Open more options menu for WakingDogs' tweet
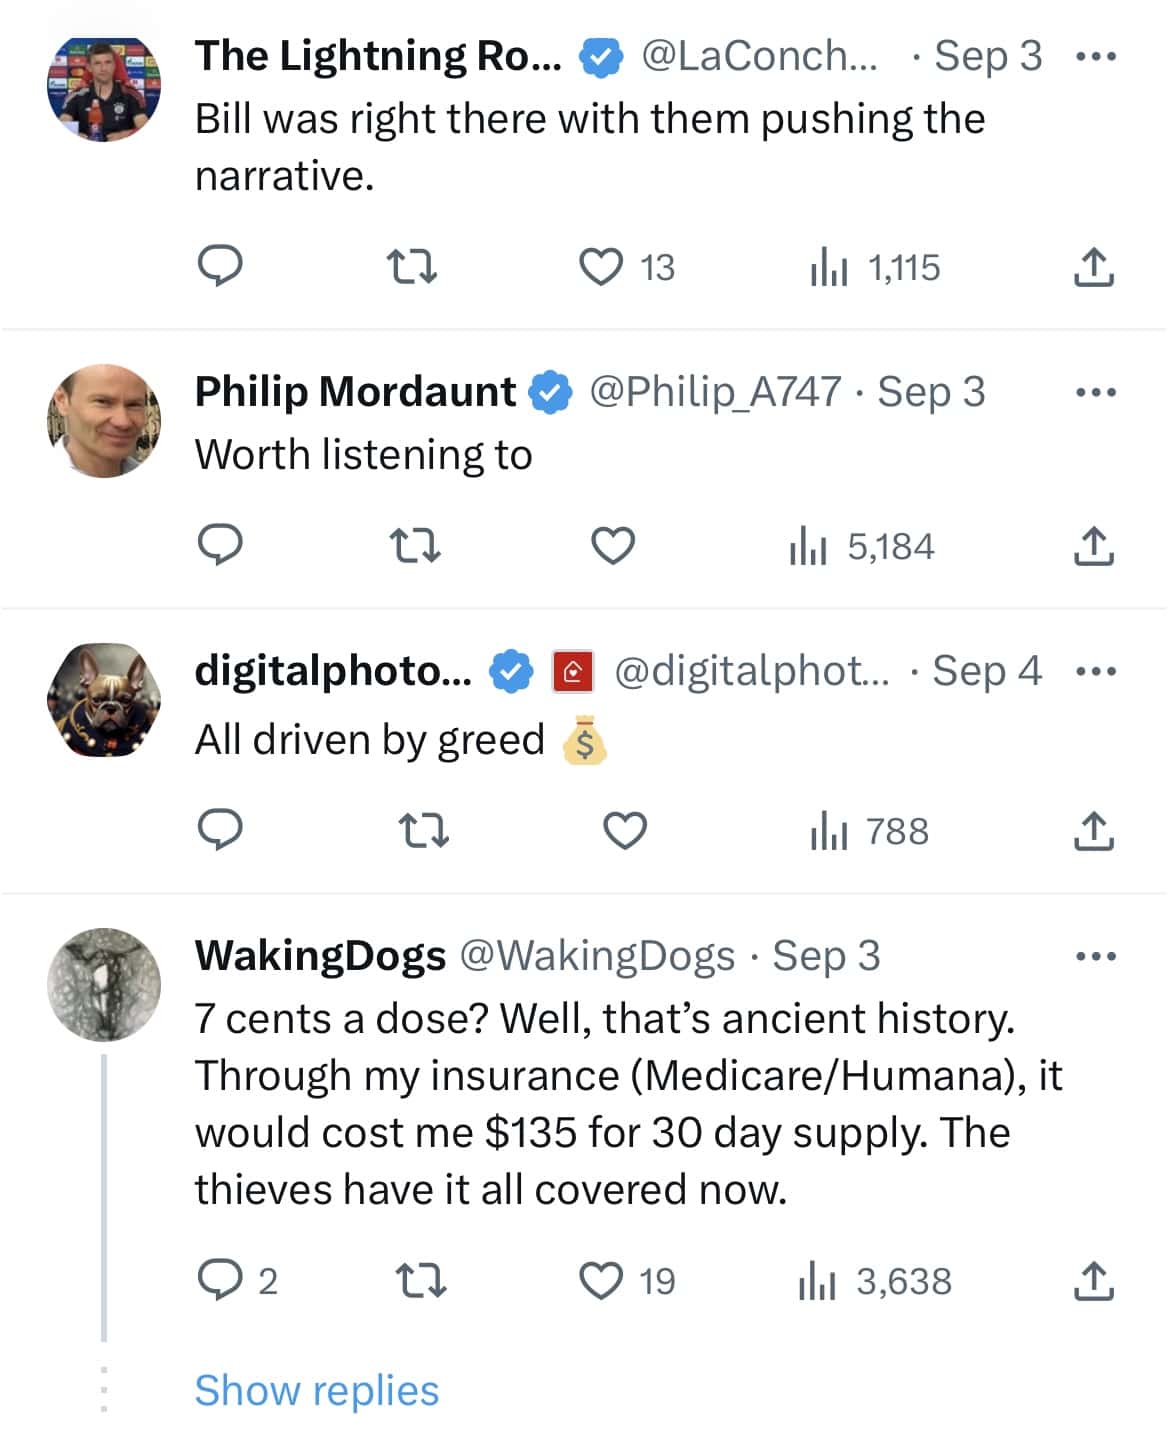The image size is (1169, 1439). click(1096, 955)
